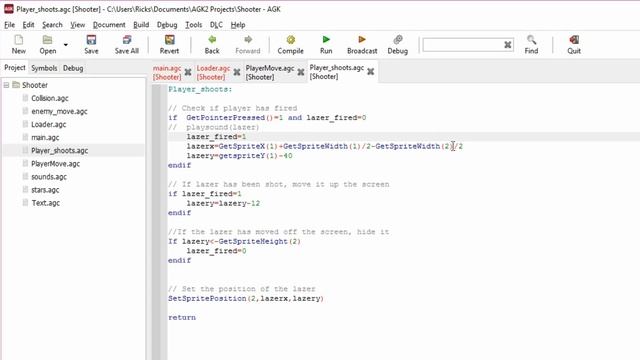Clear the toolbar search field
Screen dimensions: 640x360
[507, 44]
